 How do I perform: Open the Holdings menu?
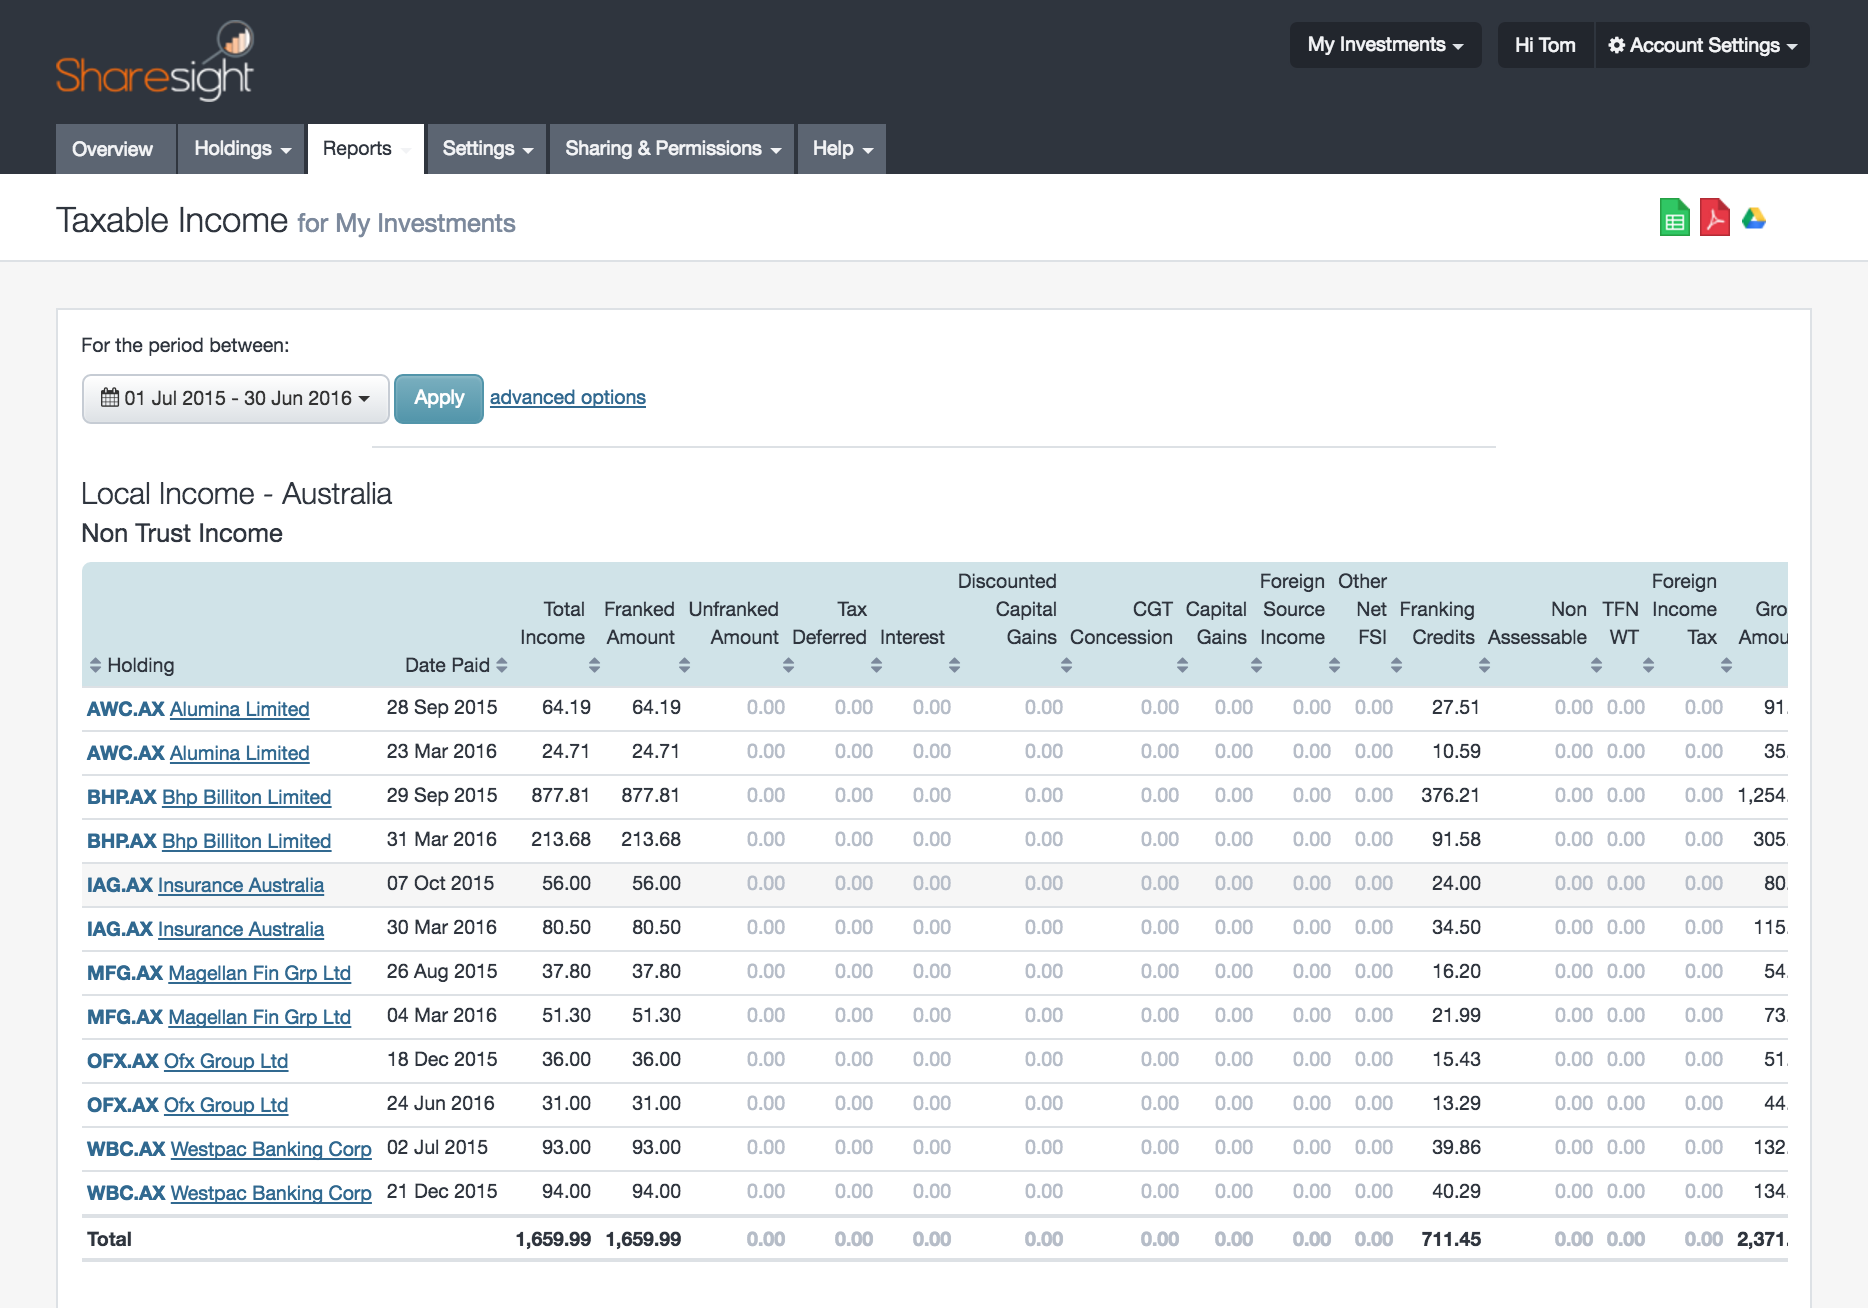(239, 148)
